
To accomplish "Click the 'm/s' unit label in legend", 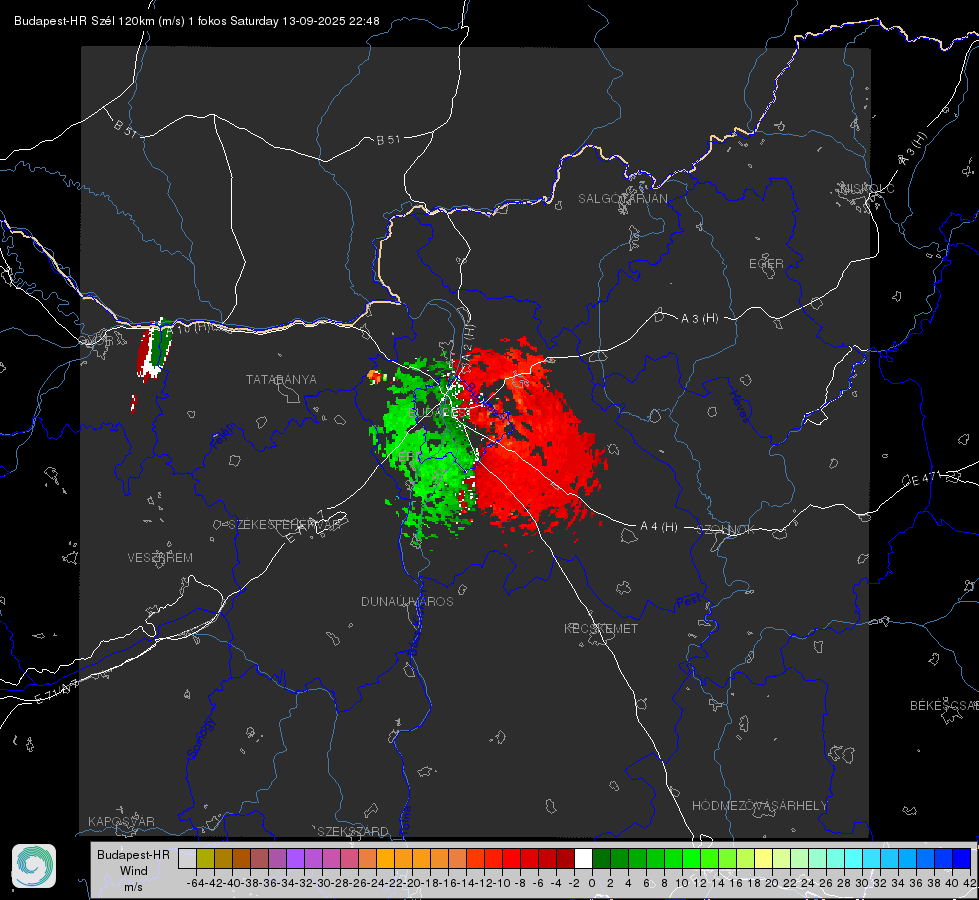I will (133, 886).
